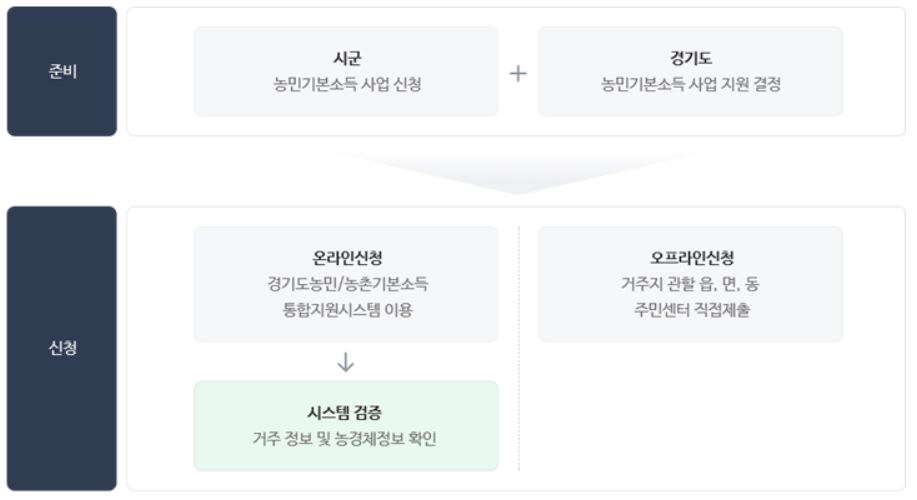Click empty area below 오프라인신청 card
This screenshot has height=500, width=917.
[x=691, y=409]
